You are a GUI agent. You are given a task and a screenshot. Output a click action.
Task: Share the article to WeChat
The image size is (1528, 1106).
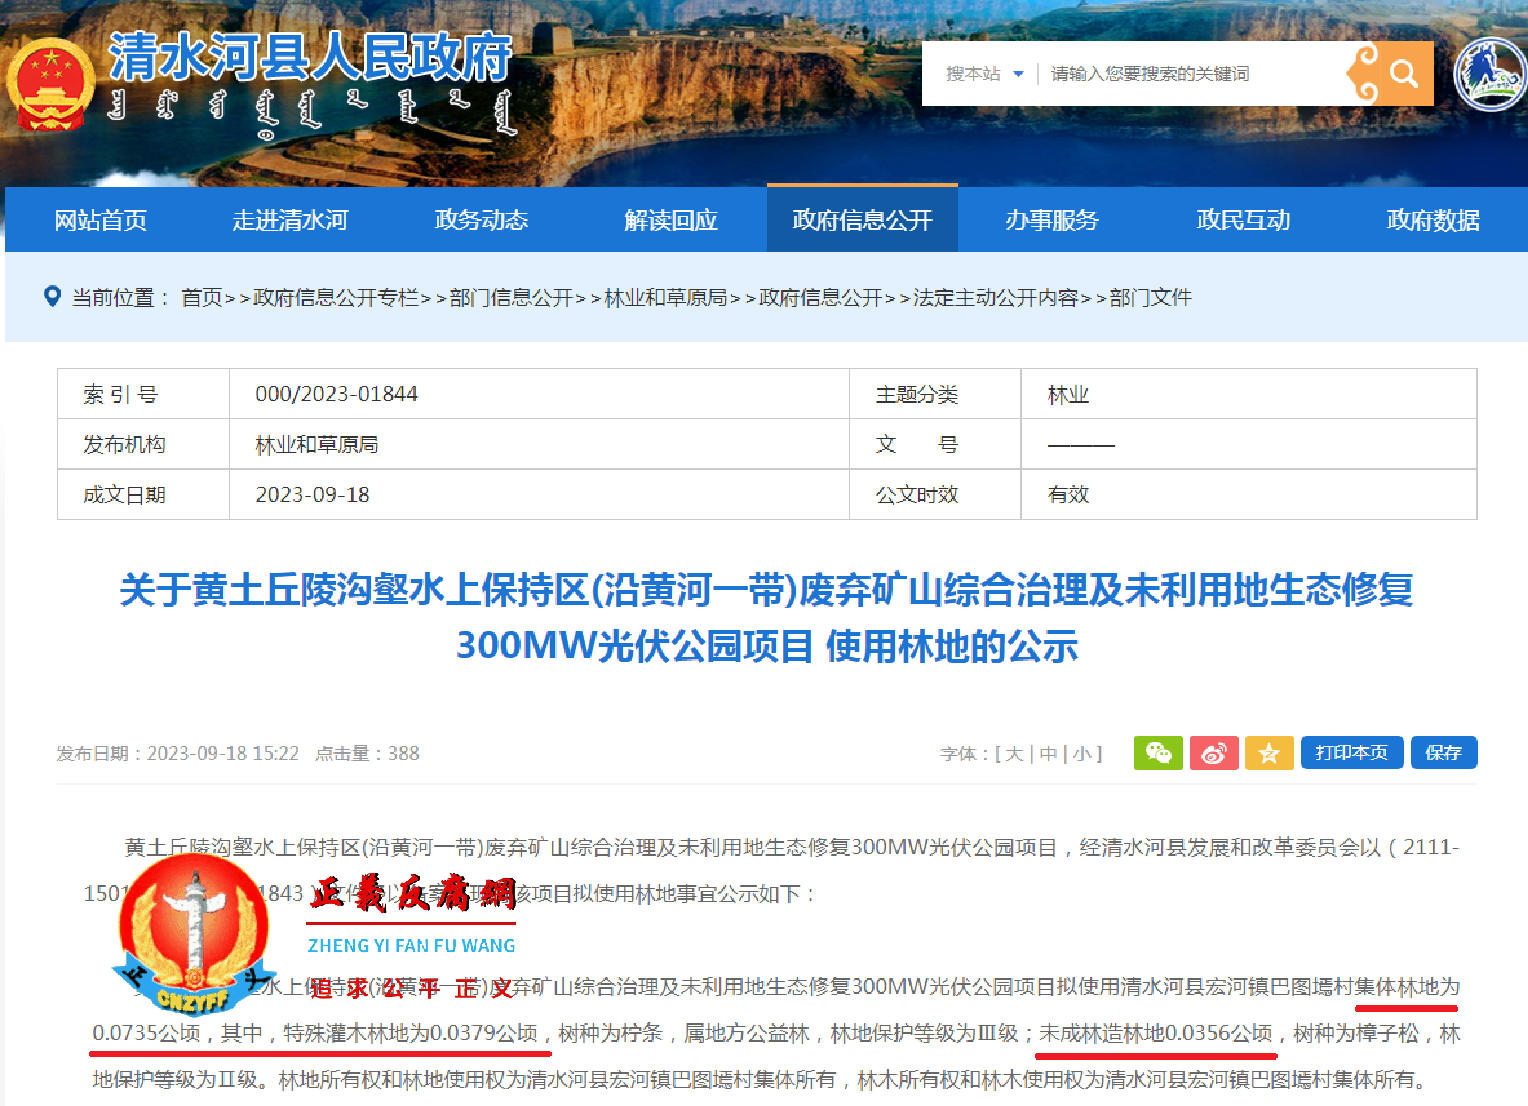pyautogui.click(x=1158, y=753)
